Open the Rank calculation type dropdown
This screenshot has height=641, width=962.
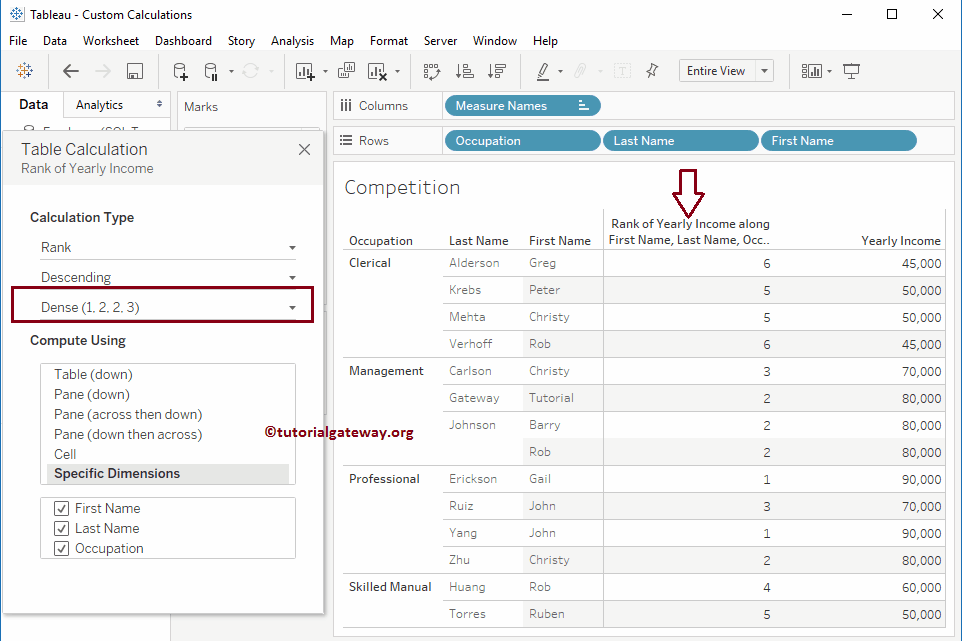click(169, 247)
